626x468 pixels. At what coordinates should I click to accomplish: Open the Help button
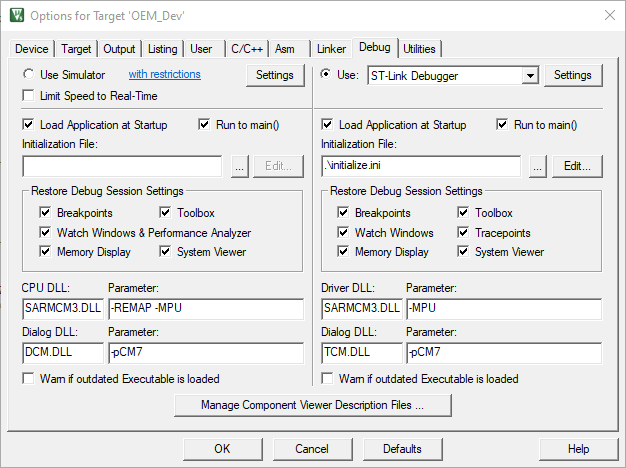tap(578, 449)
